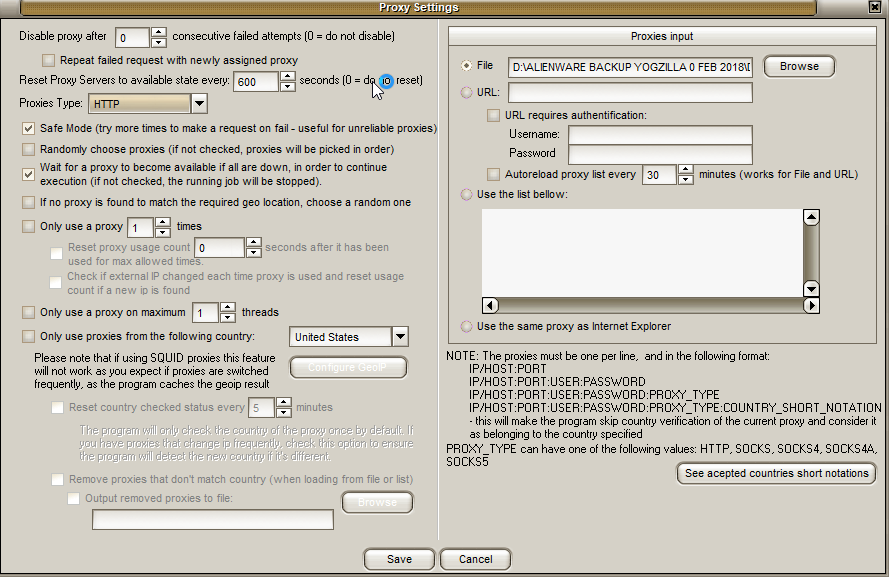Screen dimensions: 889x577
Task: Select Use same proxy as Internet Explorer
Action: click(467, 326)
